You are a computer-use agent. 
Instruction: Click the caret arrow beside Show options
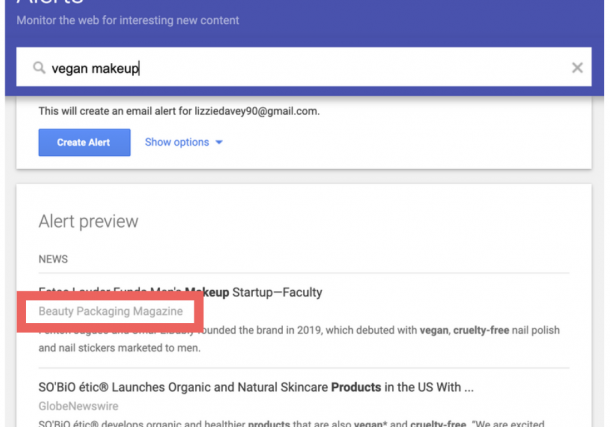[x=219, y=143]
